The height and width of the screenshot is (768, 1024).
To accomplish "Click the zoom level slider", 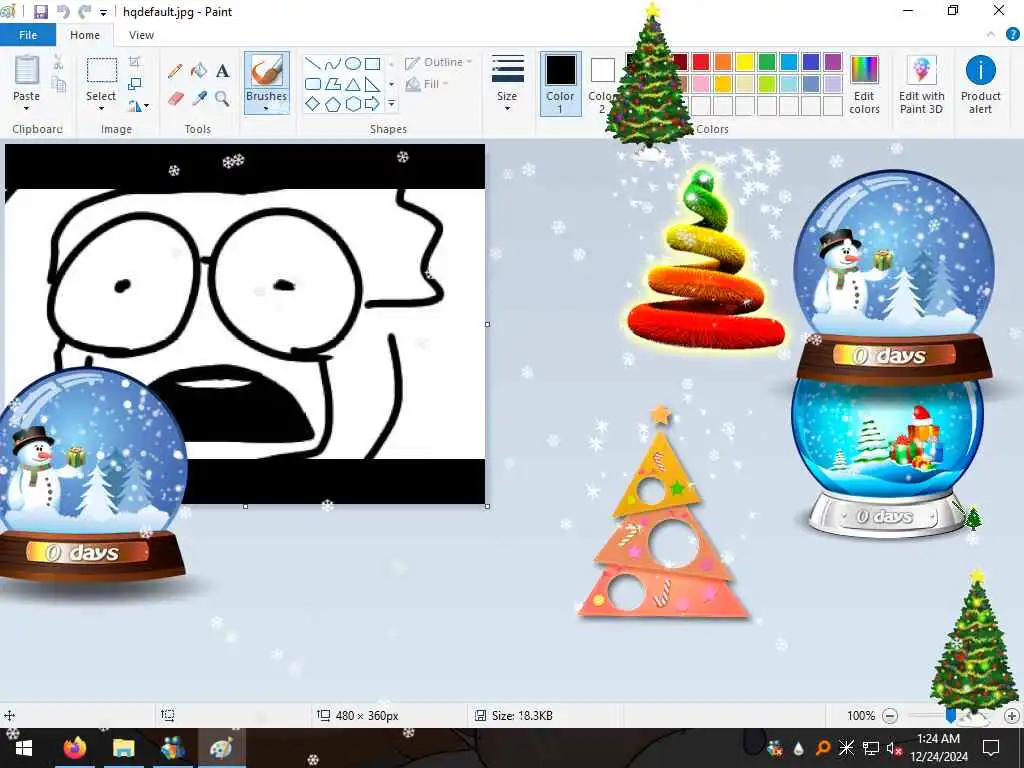I will pos(951,716).
